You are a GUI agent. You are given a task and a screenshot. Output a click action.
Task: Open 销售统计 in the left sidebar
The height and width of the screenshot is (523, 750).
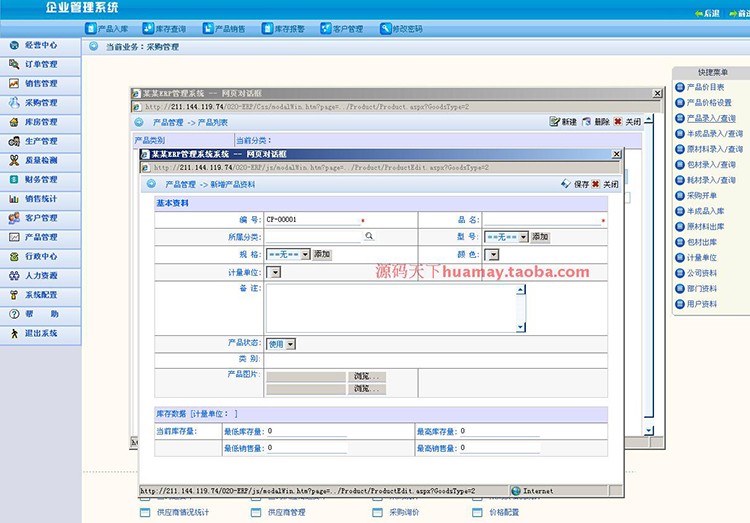40,199
